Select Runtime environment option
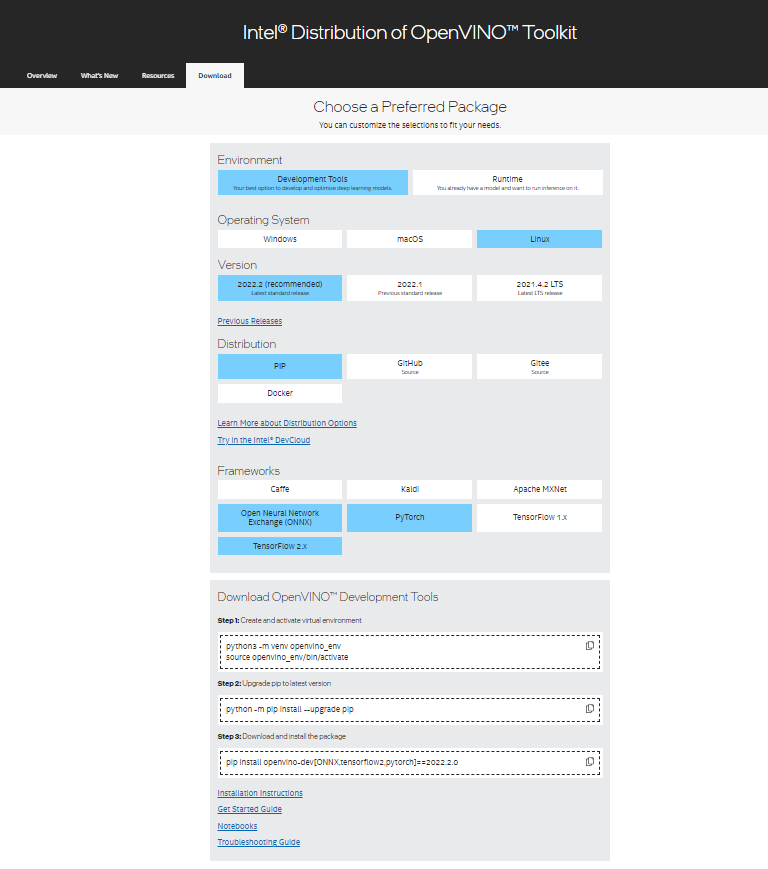768x869 pixels. tap(508, 182)
